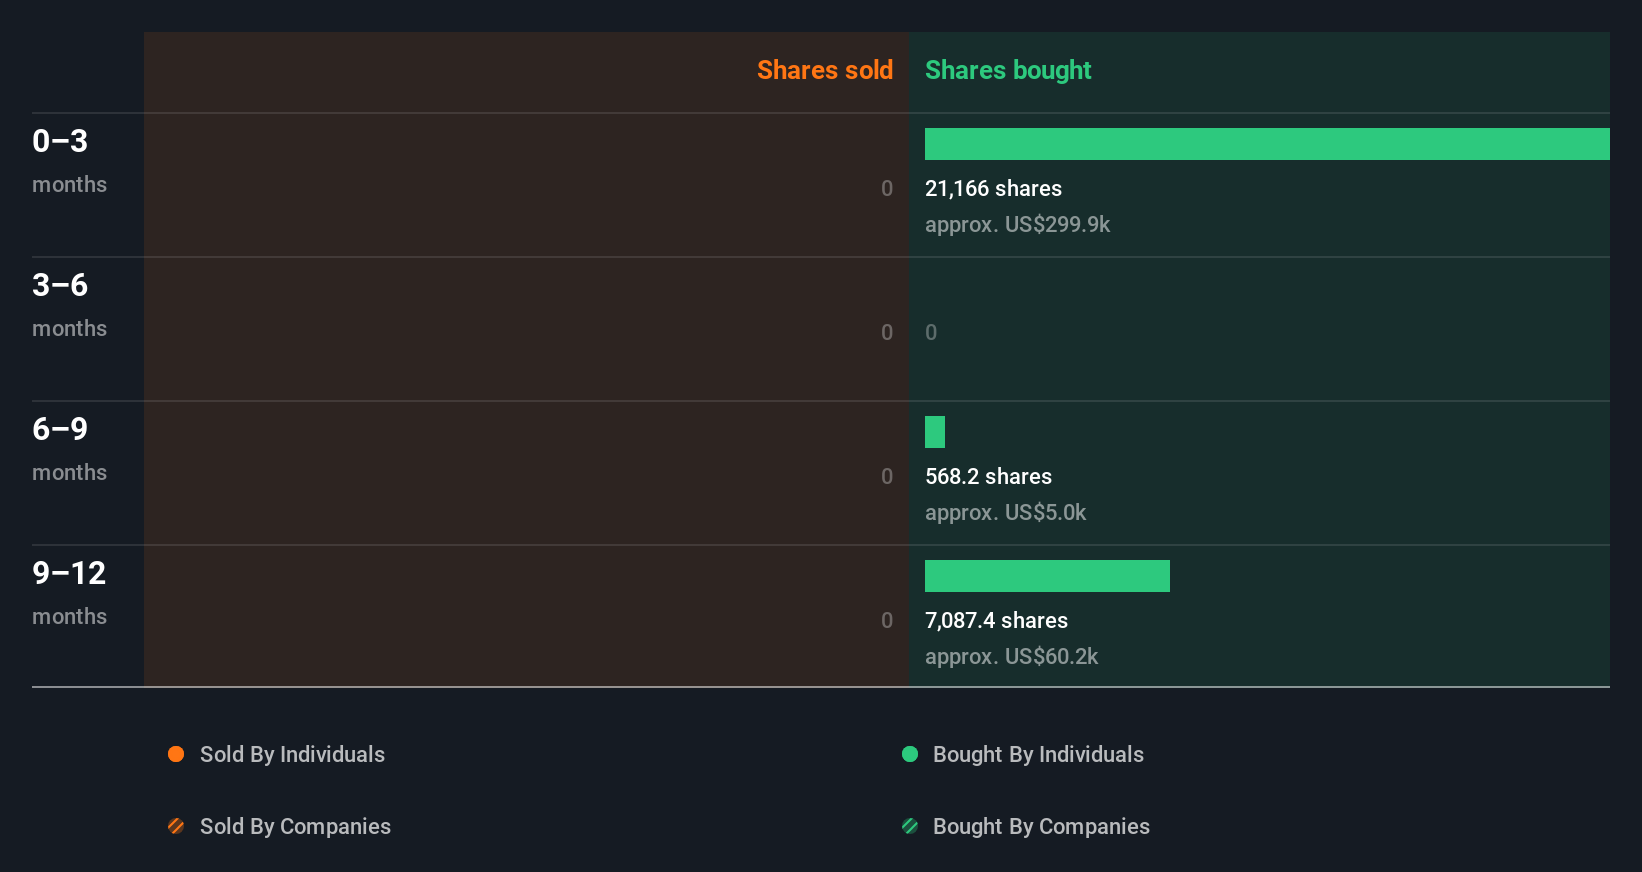The image size is (1642, 872).
Task: Click the 9–12 months shares sold zero
Action: coord(887,620)
